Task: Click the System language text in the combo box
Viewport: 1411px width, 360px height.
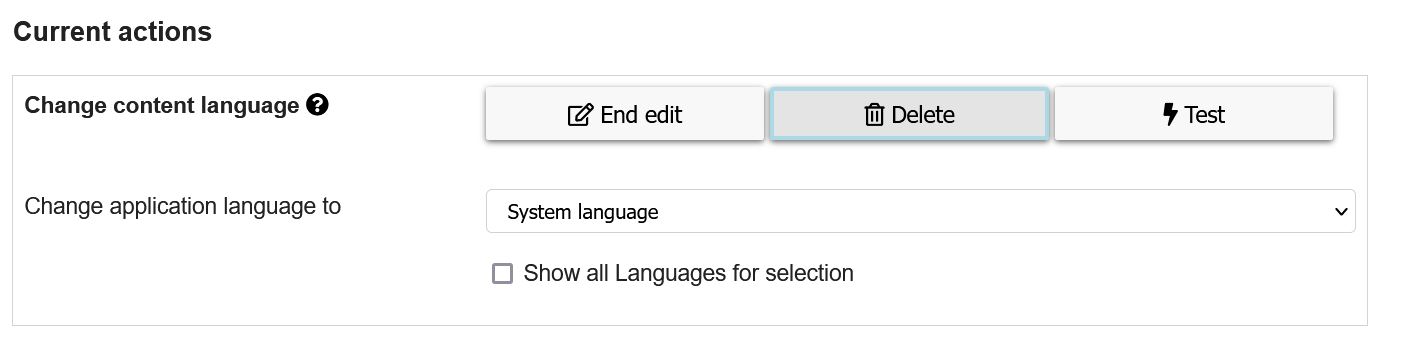Action: pyautogui.click(x=583, y=212)
